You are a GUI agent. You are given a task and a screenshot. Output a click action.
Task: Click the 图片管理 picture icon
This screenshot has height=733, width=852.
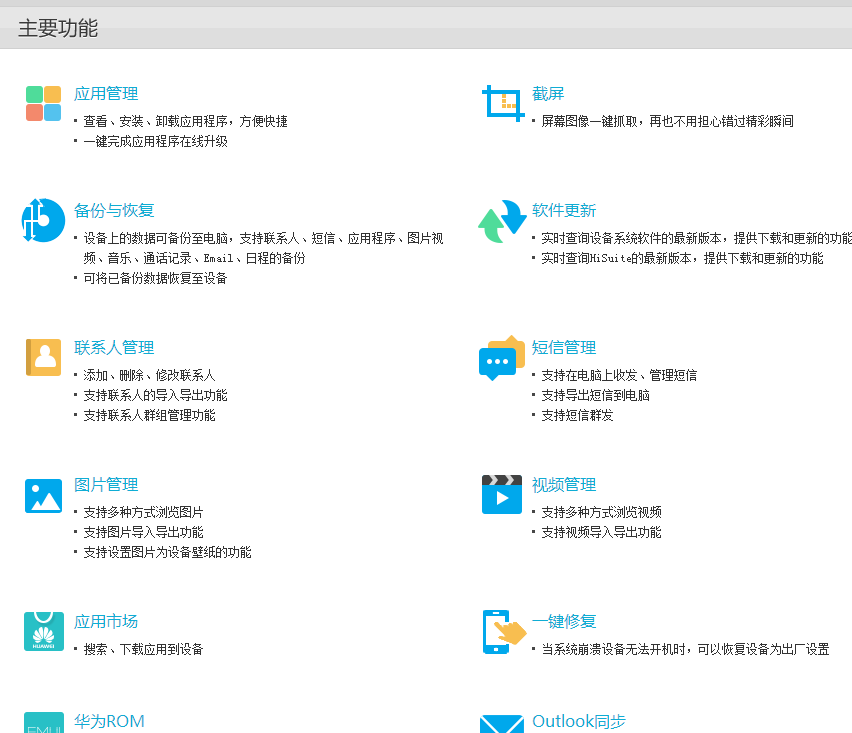43,496
